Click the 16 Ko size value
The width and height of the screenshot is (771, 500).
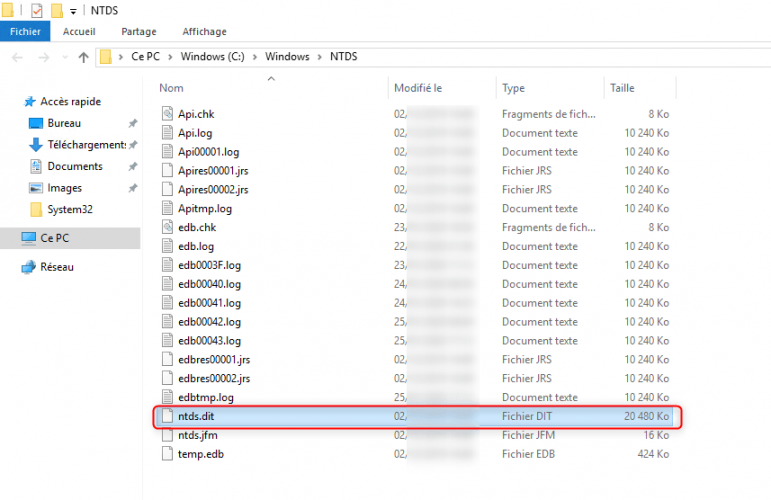coord(656,436)
